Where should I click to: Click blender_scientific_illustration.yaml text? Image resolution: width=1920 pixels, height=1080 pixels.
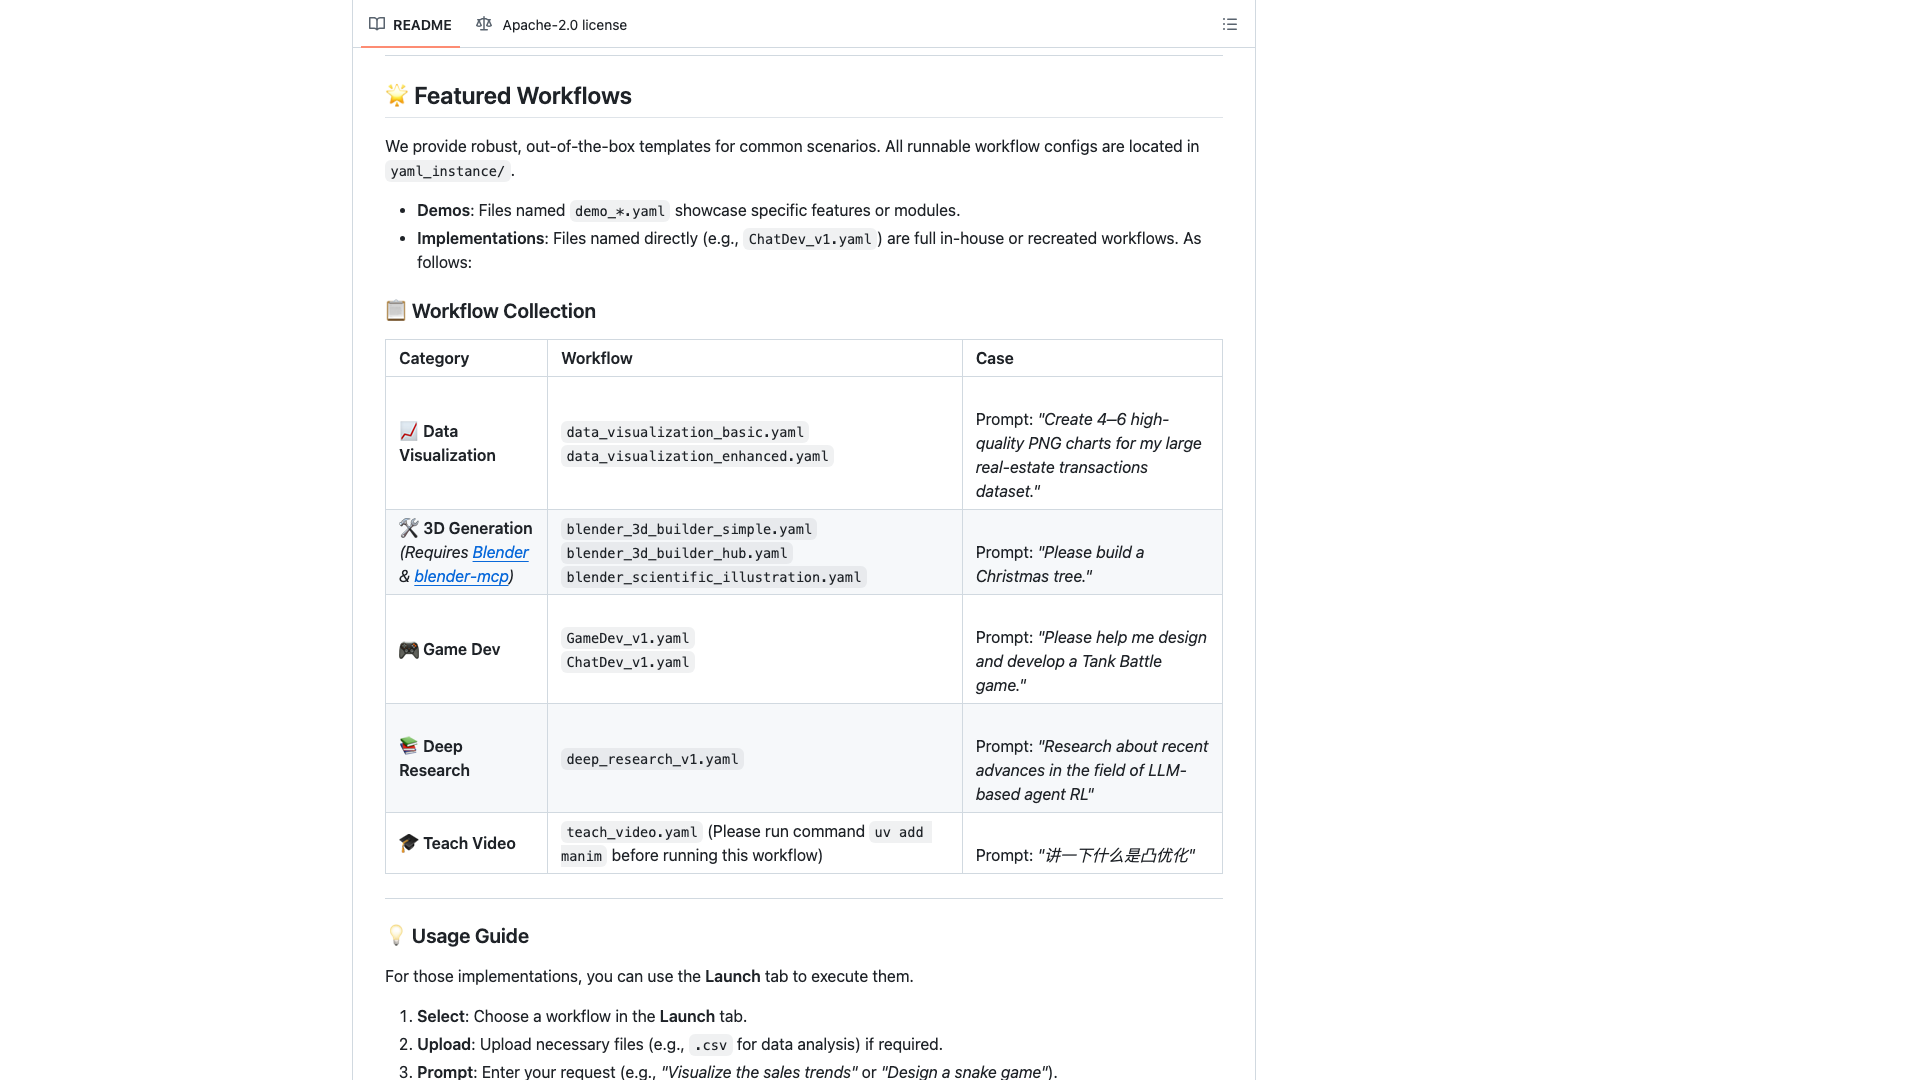click(x=714, y=577)
